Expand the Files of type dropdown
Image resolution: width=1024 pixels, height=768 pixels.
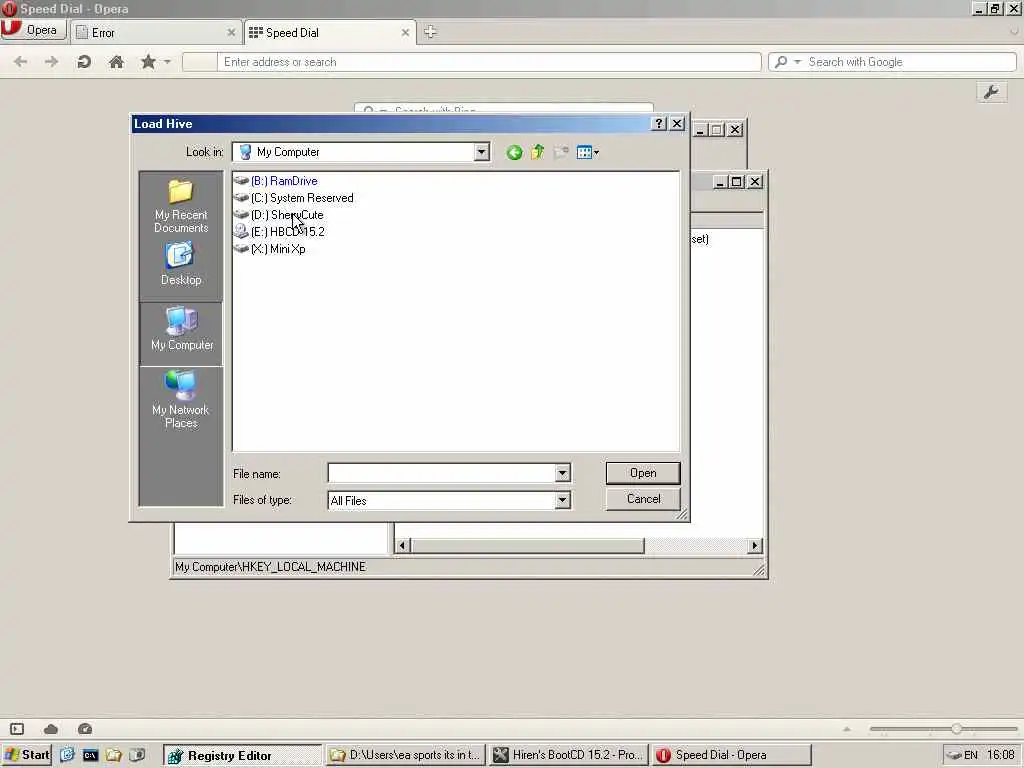(x=562, y=501)
